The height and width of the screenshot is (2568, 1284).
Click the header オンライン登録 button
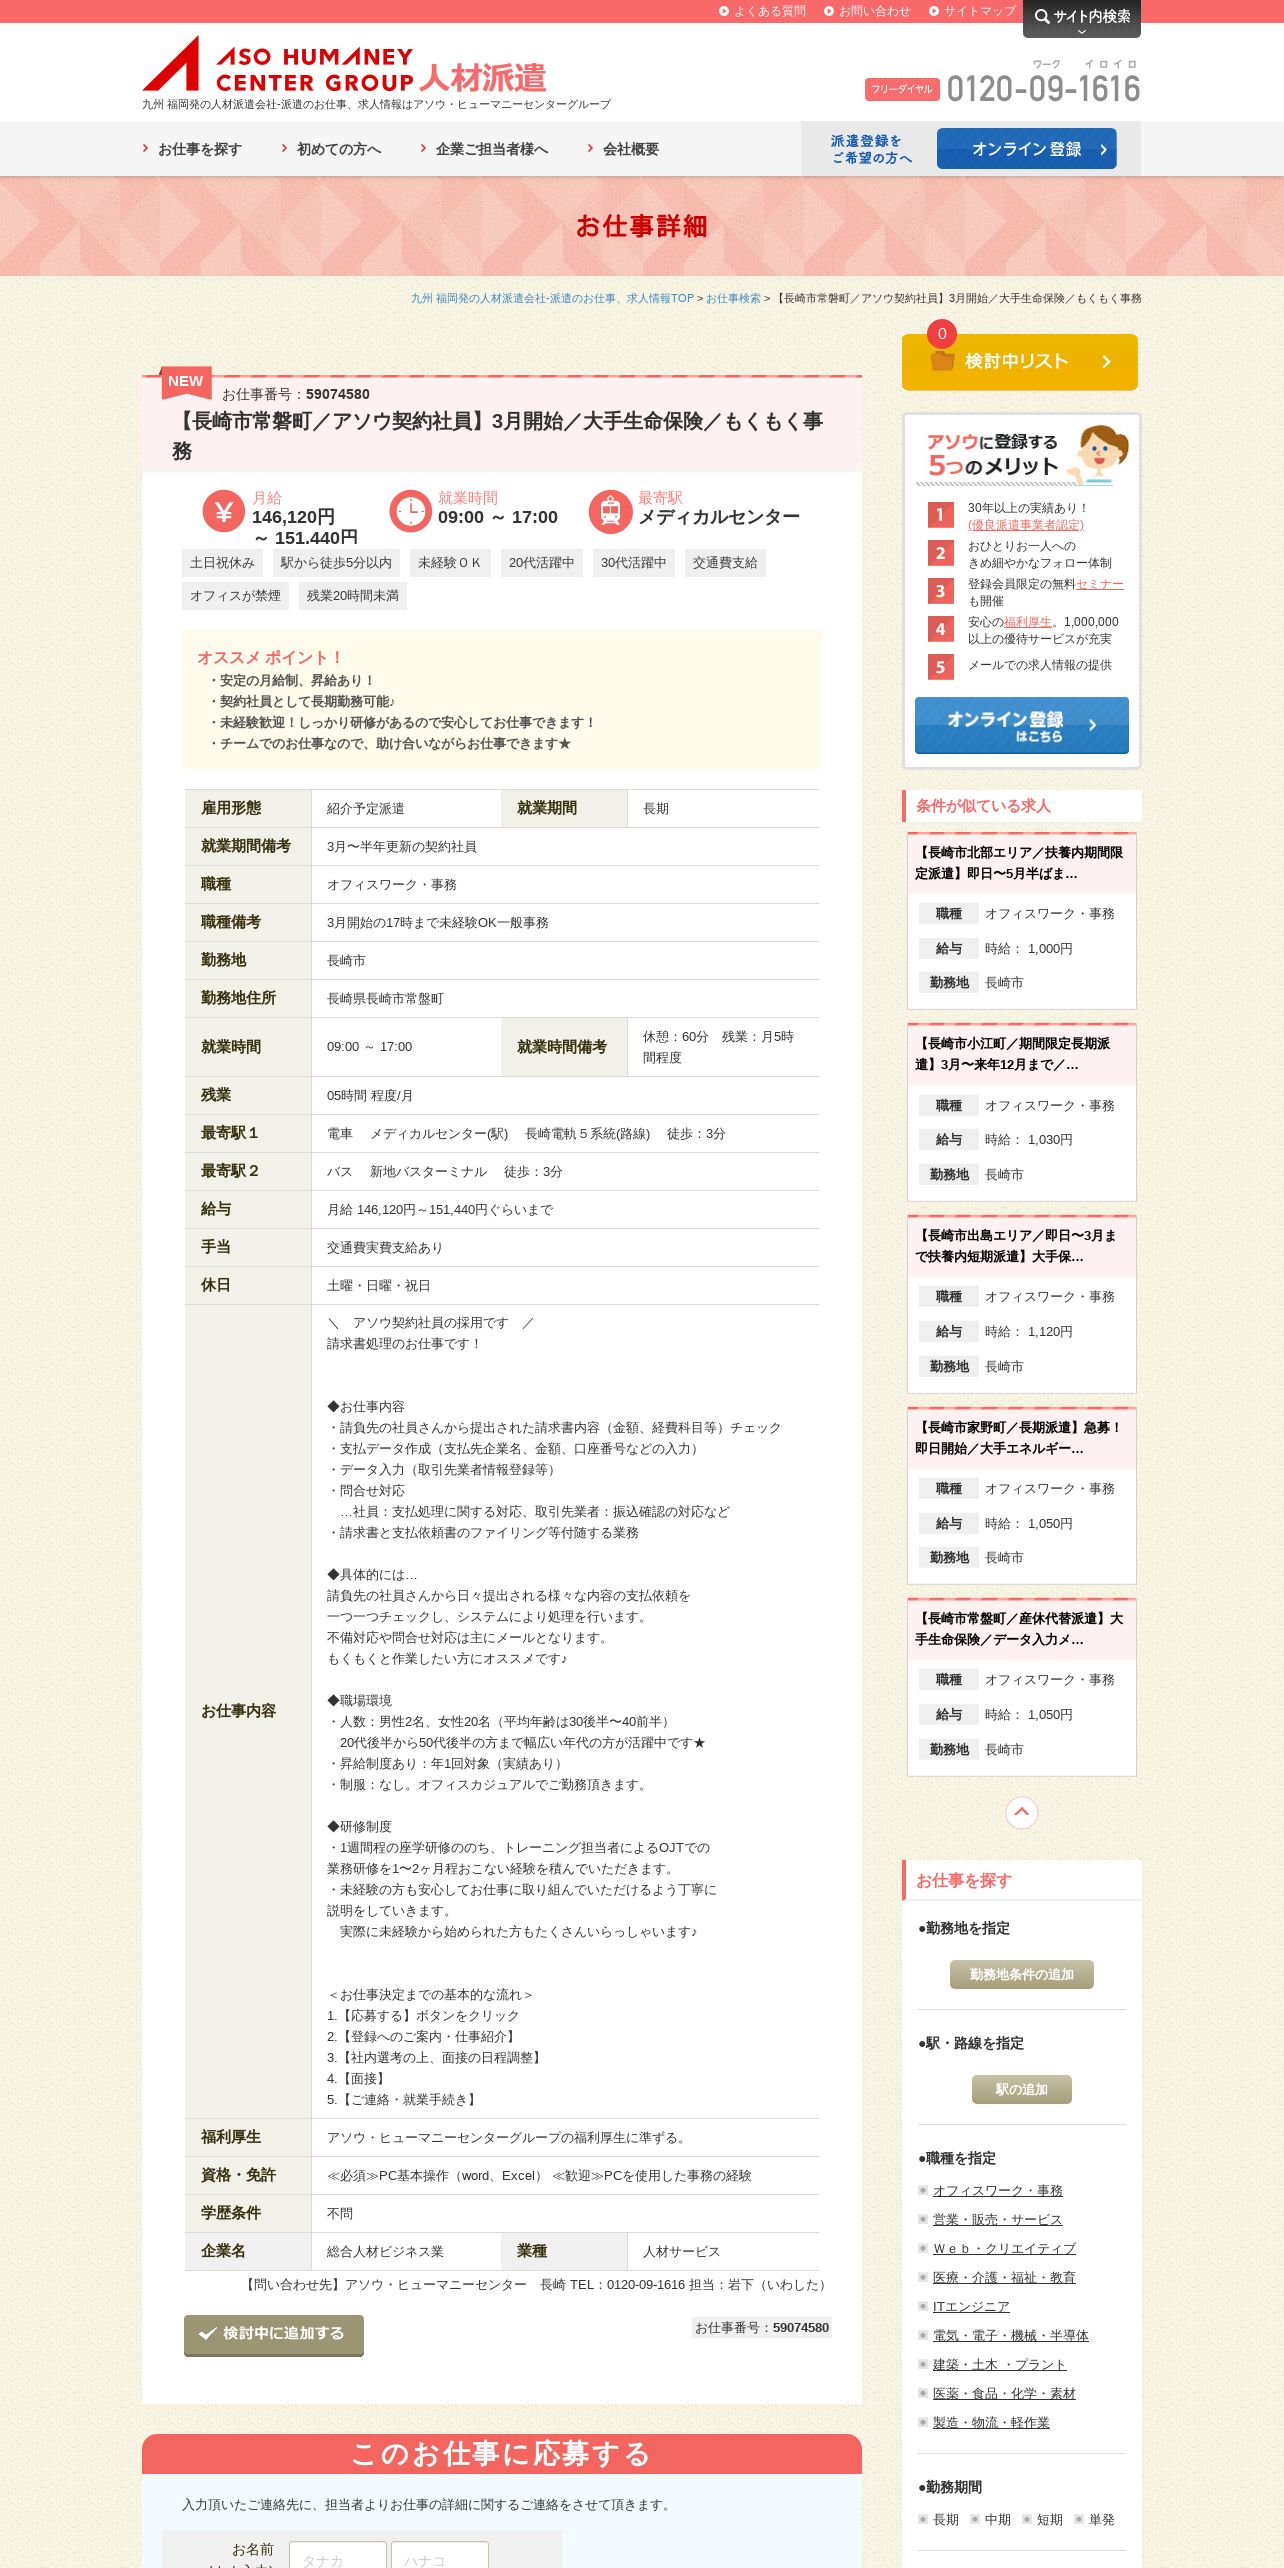point(1026,149)
